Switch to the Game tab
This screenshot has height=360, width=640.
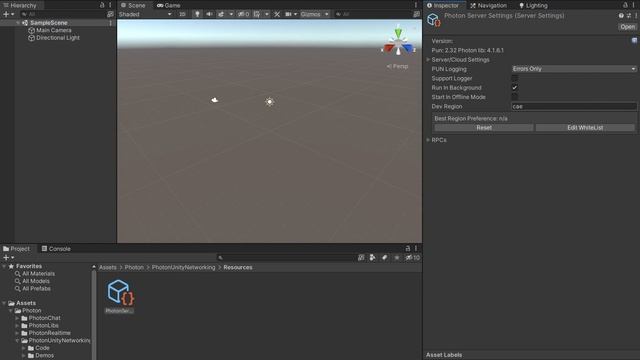point(169,5)
